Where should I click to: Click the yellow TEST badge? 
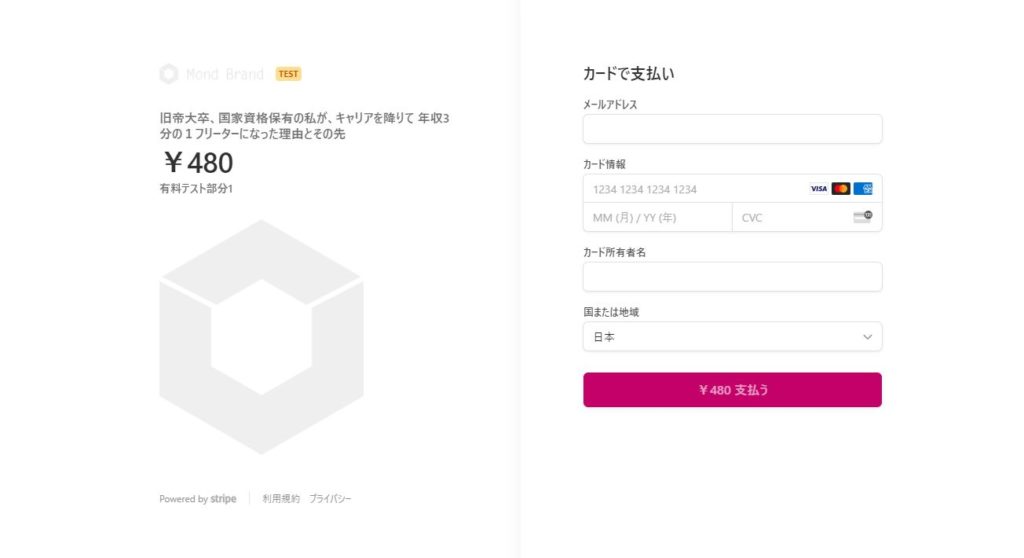(x=288, y=74)
